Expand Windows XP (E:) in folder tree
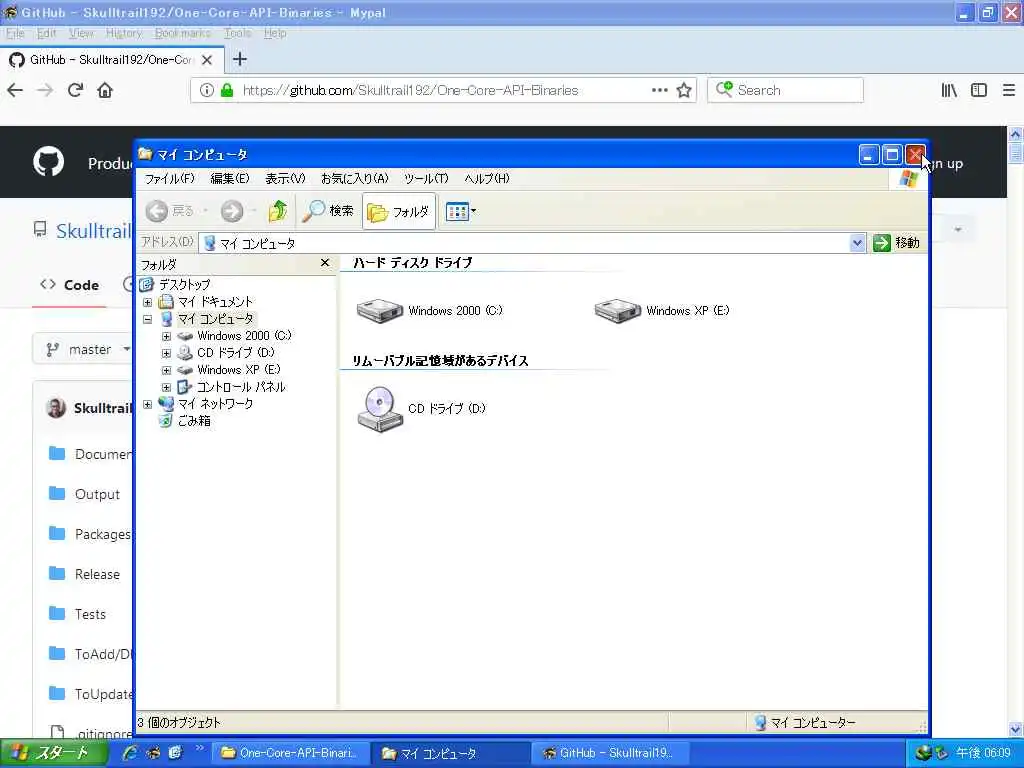The height and width of the screenshot is (768, 1024). [x=167, y=370]
